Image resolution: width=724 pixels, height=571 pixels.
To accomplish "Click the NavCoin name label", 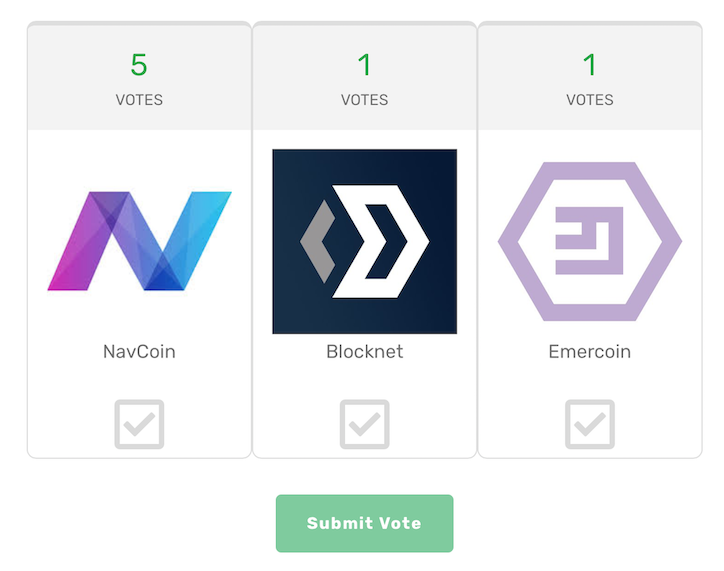I will tap(139, 352).
